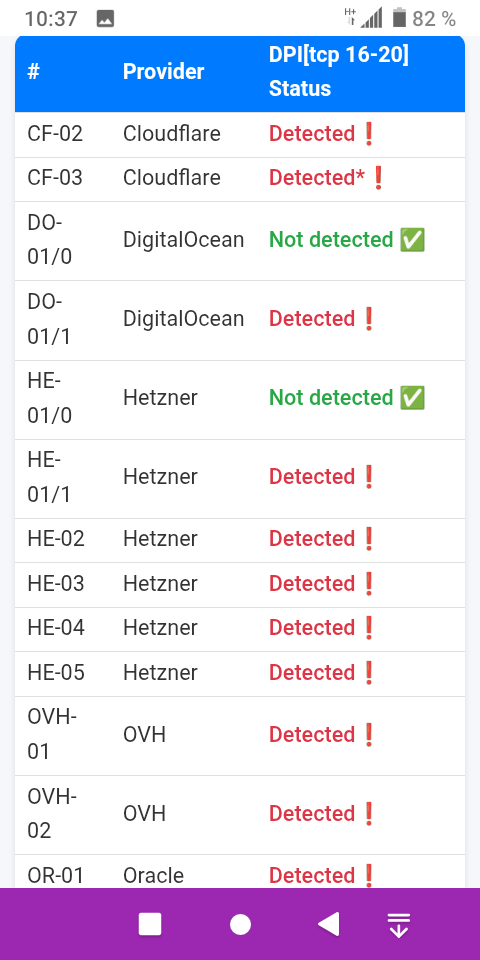480x960 pixels.
Task: Tap the battery icon in status bar
Action: pyautogui.click(x=399, y=18)
